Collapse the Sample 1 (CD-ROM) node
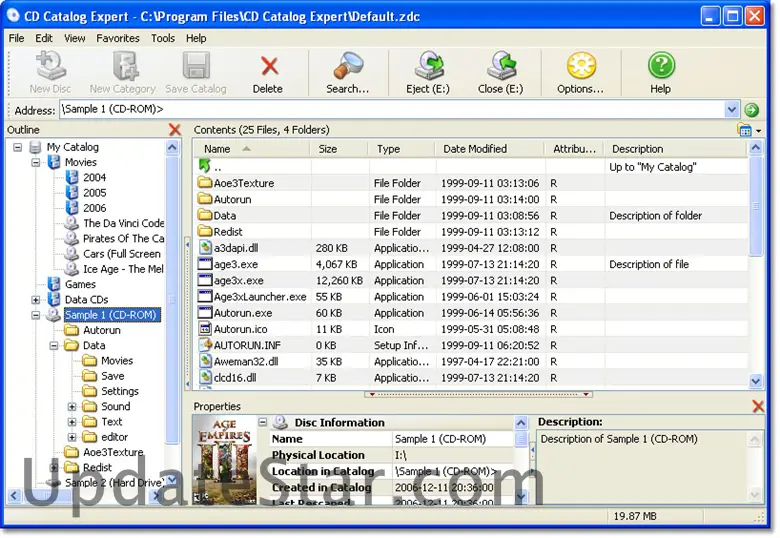Image resolution: width=780 pixels, height=538 pixels. tap(35, 315)
